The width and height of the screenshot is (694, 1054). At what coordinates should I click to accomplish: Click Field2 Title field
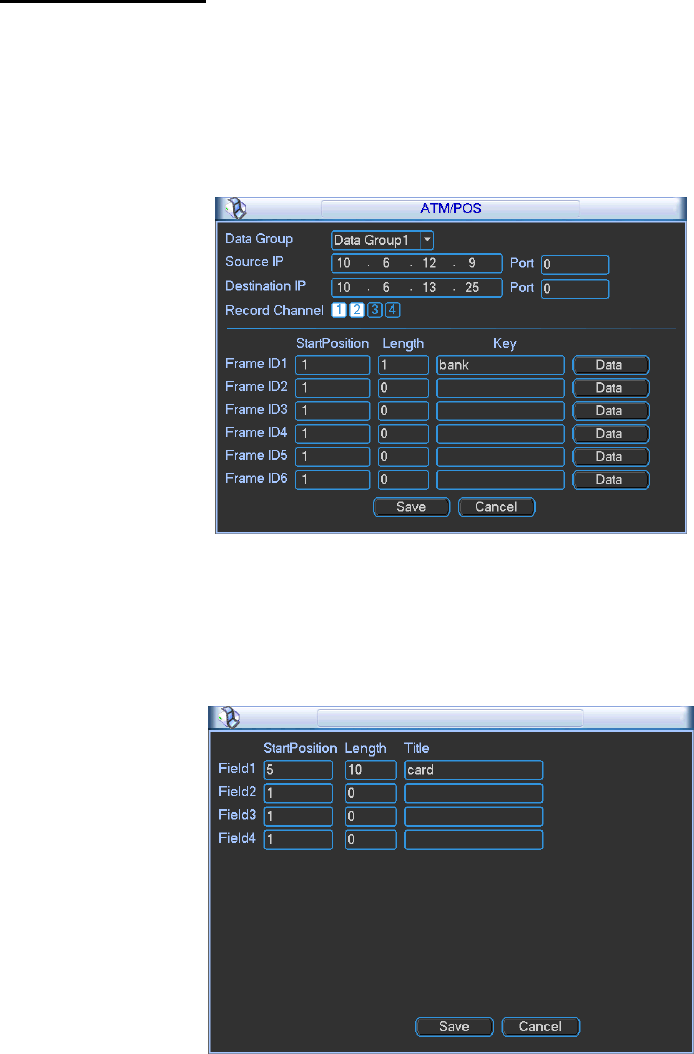[x=473, y=793]
